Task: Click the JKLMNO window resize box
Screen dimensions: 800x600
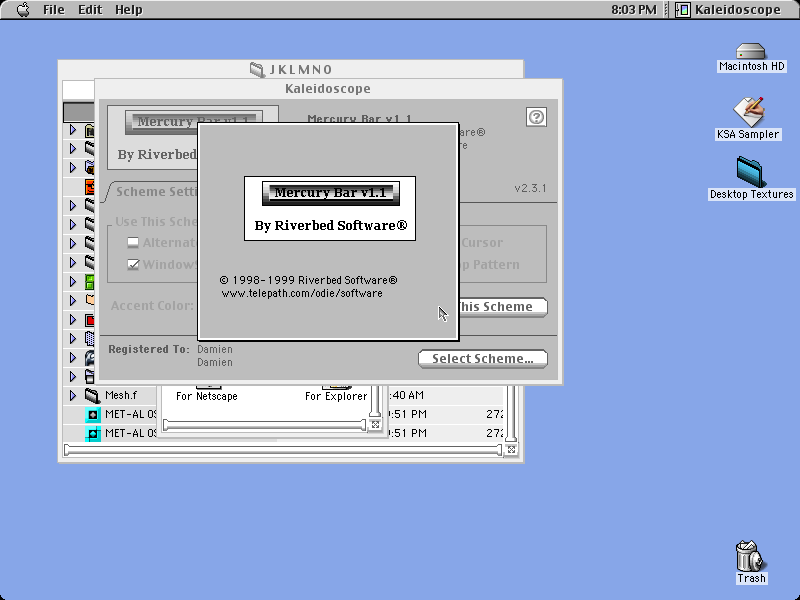Action: tap(511, 449)
